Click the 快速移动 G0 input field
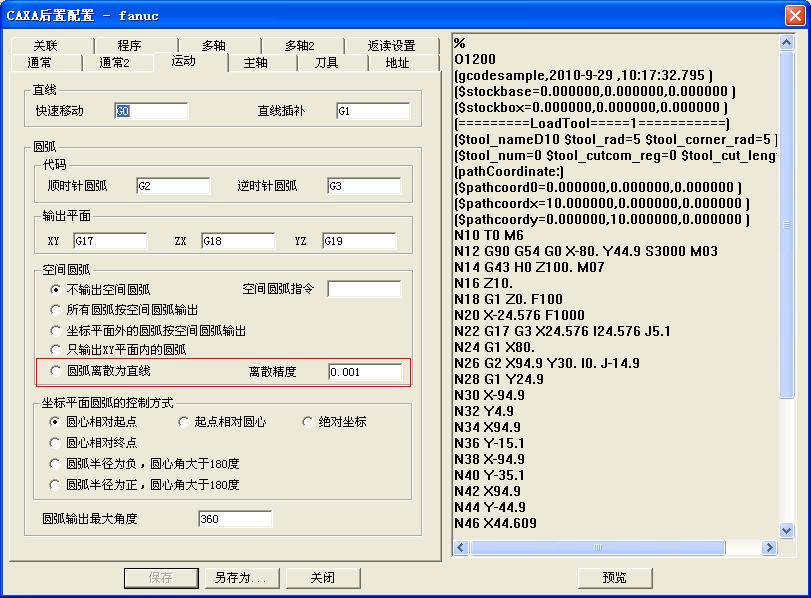The height and width of the screenshot is (598, 811). (x=151, y=111)
